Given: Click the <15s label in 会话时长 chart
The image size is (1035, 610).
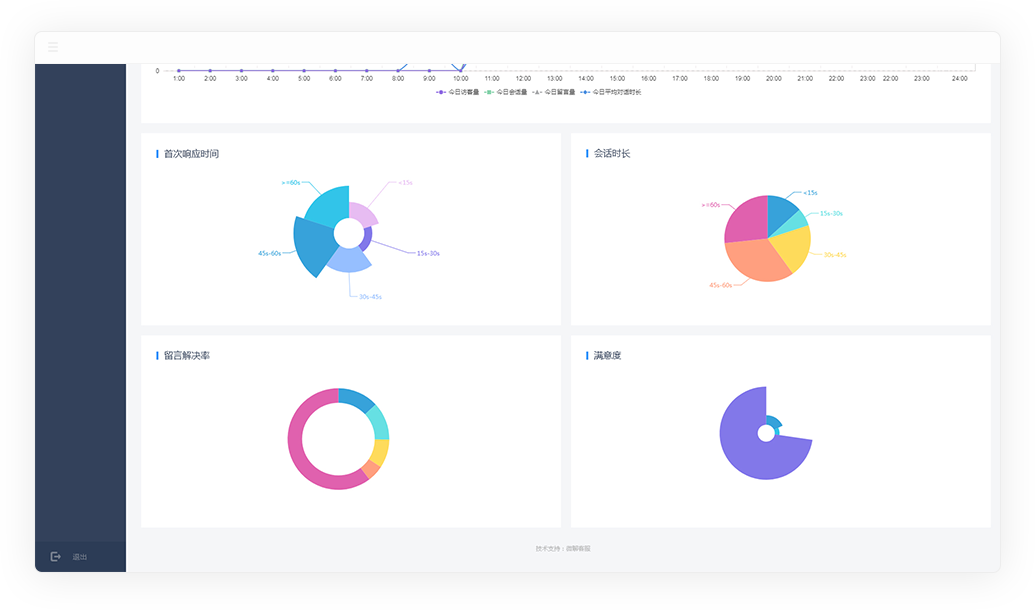Looking at the screenshot, I should pos(811,193).
